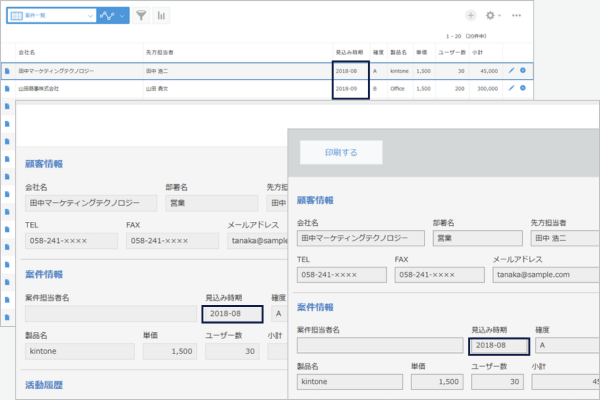Click 案件情報 heading in the detail form
Image resolution: width=600 pixels, height=400 pixels.
pyautogui.click(x=44, y=274)
